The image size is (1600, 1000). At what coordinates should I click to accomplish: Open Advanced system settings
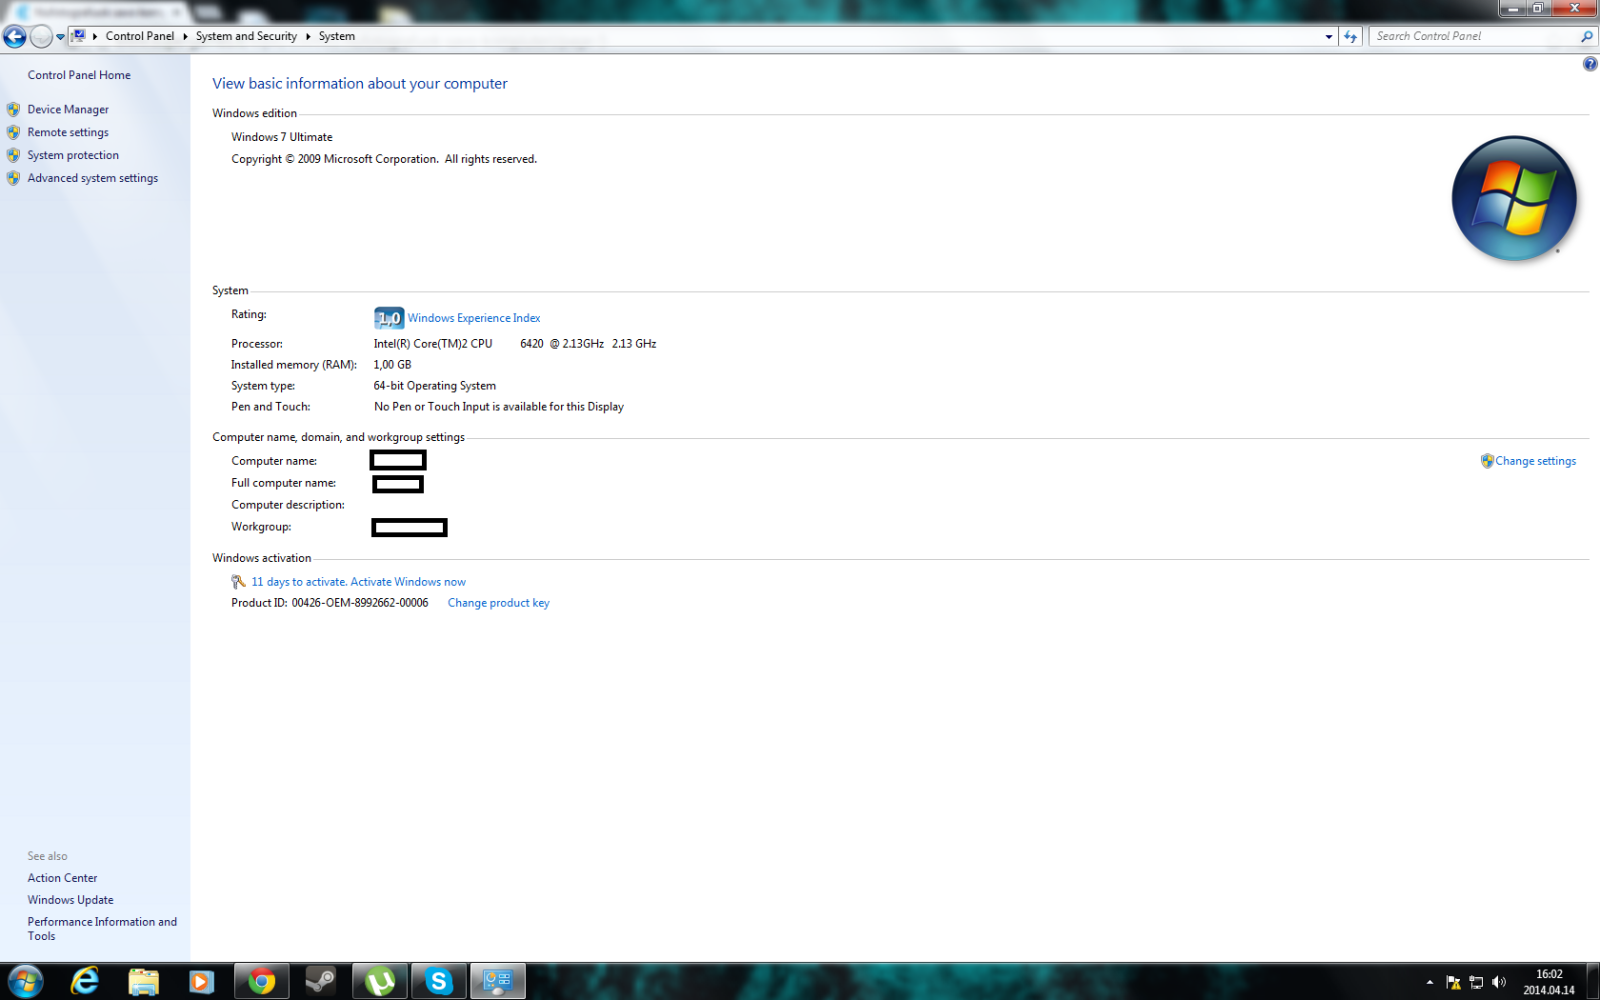click(x=93, y=178)
